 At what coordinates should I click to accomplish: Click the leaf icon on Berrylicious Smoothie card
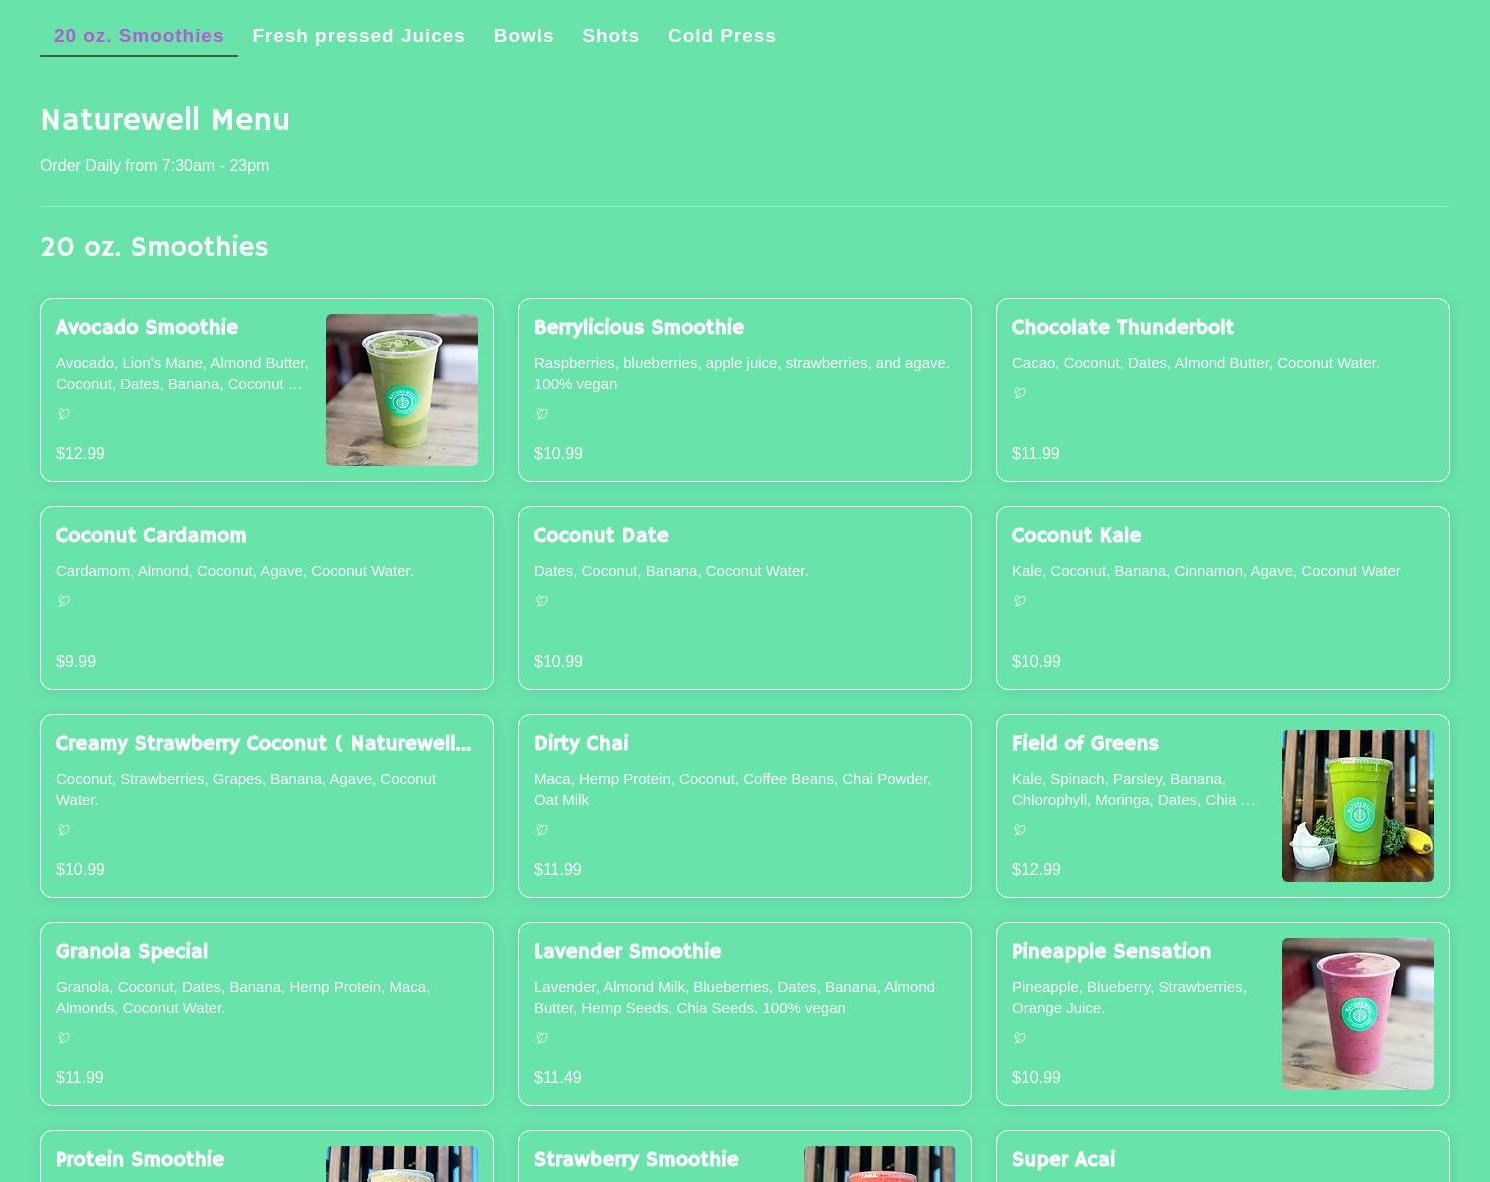542,414
